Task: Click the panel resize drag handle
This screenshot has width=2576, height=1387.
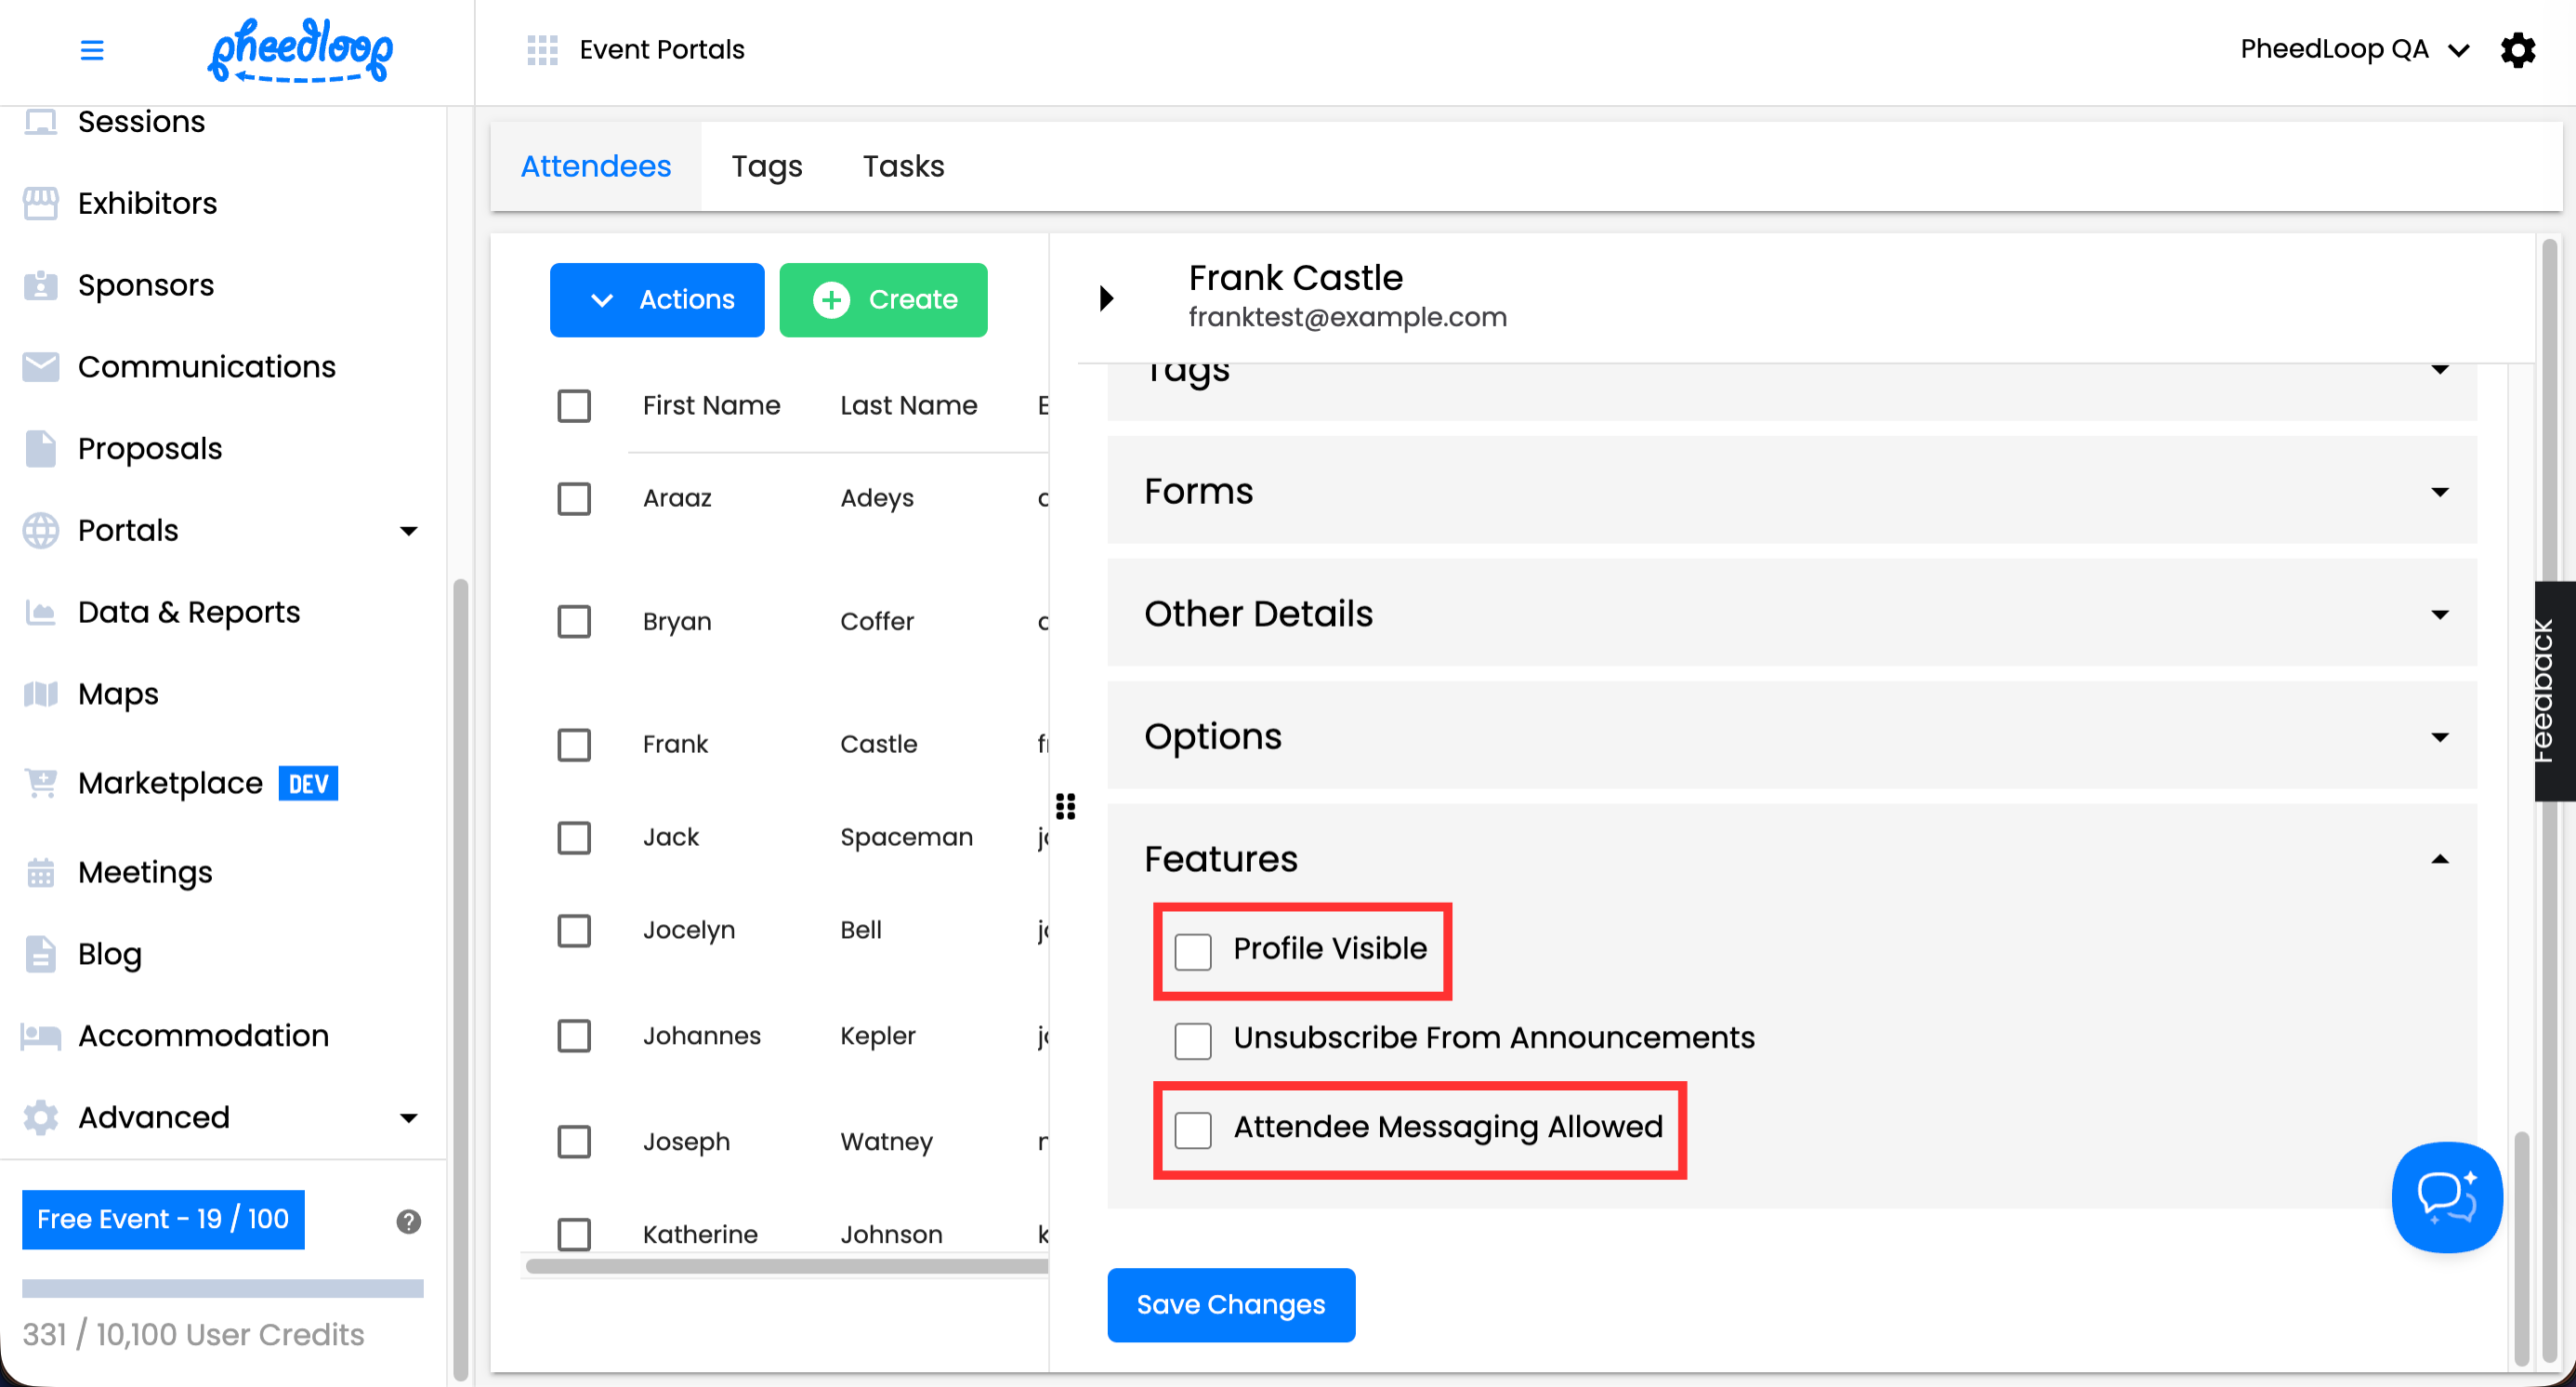Action: click(1066, 806)
